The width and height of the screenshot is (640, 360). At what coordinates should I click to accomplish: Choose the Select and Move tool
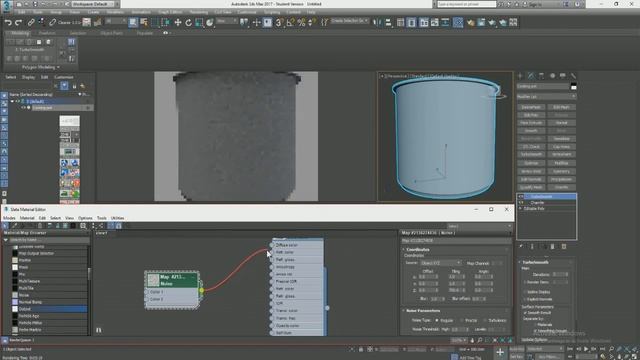tap(178, 22)
